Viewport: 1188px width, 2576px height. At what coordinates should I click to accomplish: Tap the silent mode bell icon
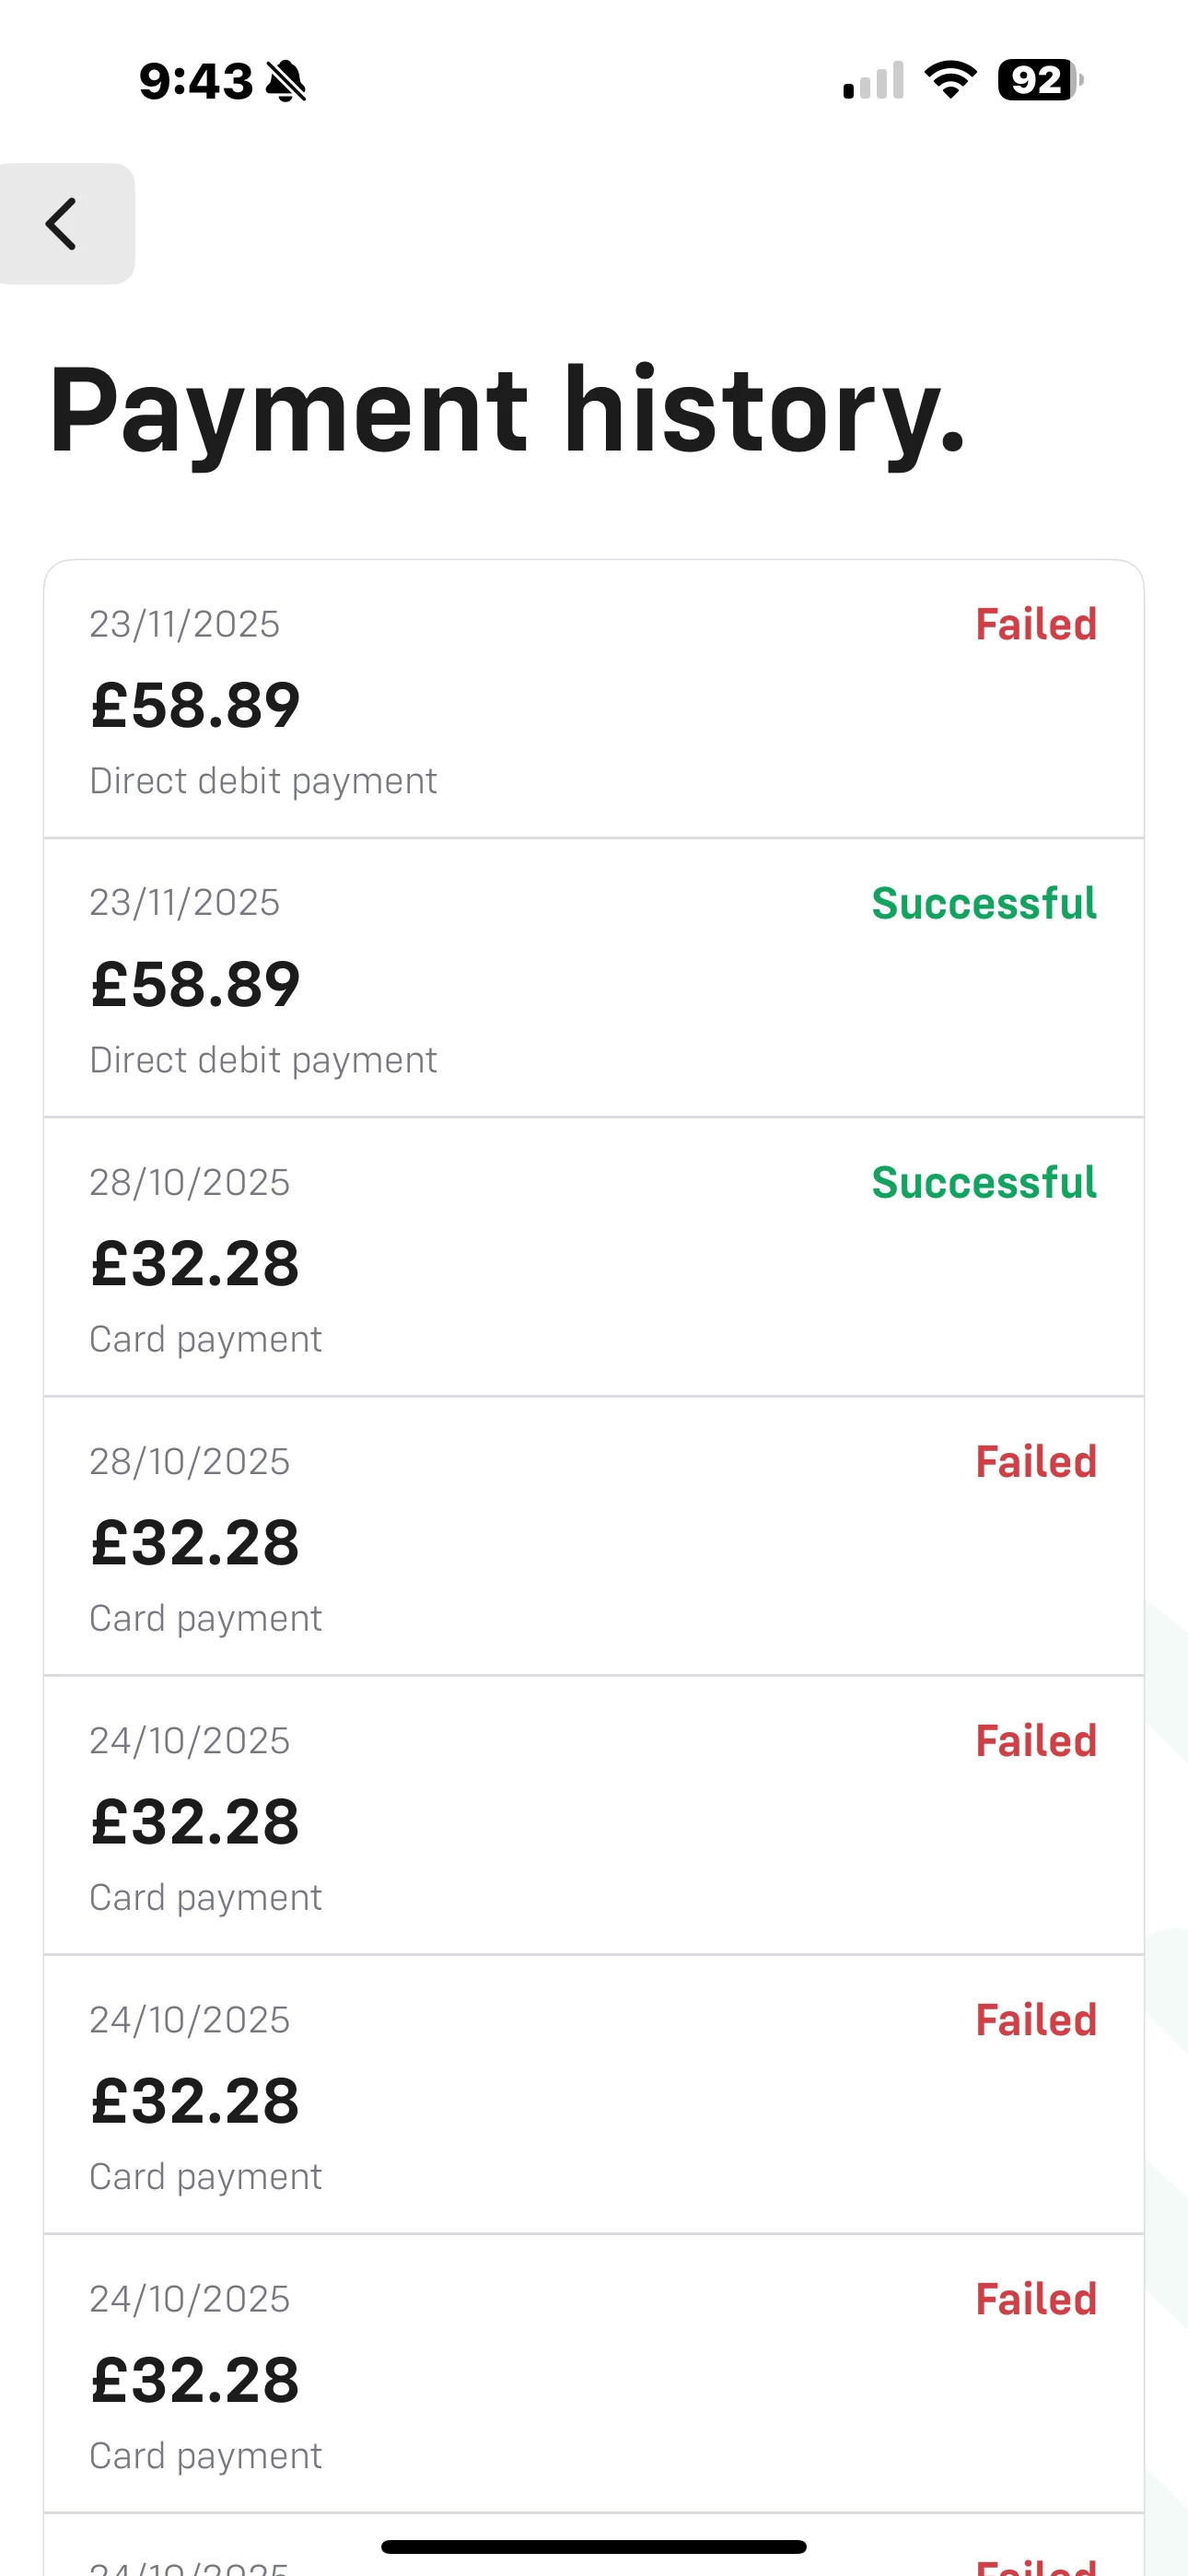click(286, 81)
